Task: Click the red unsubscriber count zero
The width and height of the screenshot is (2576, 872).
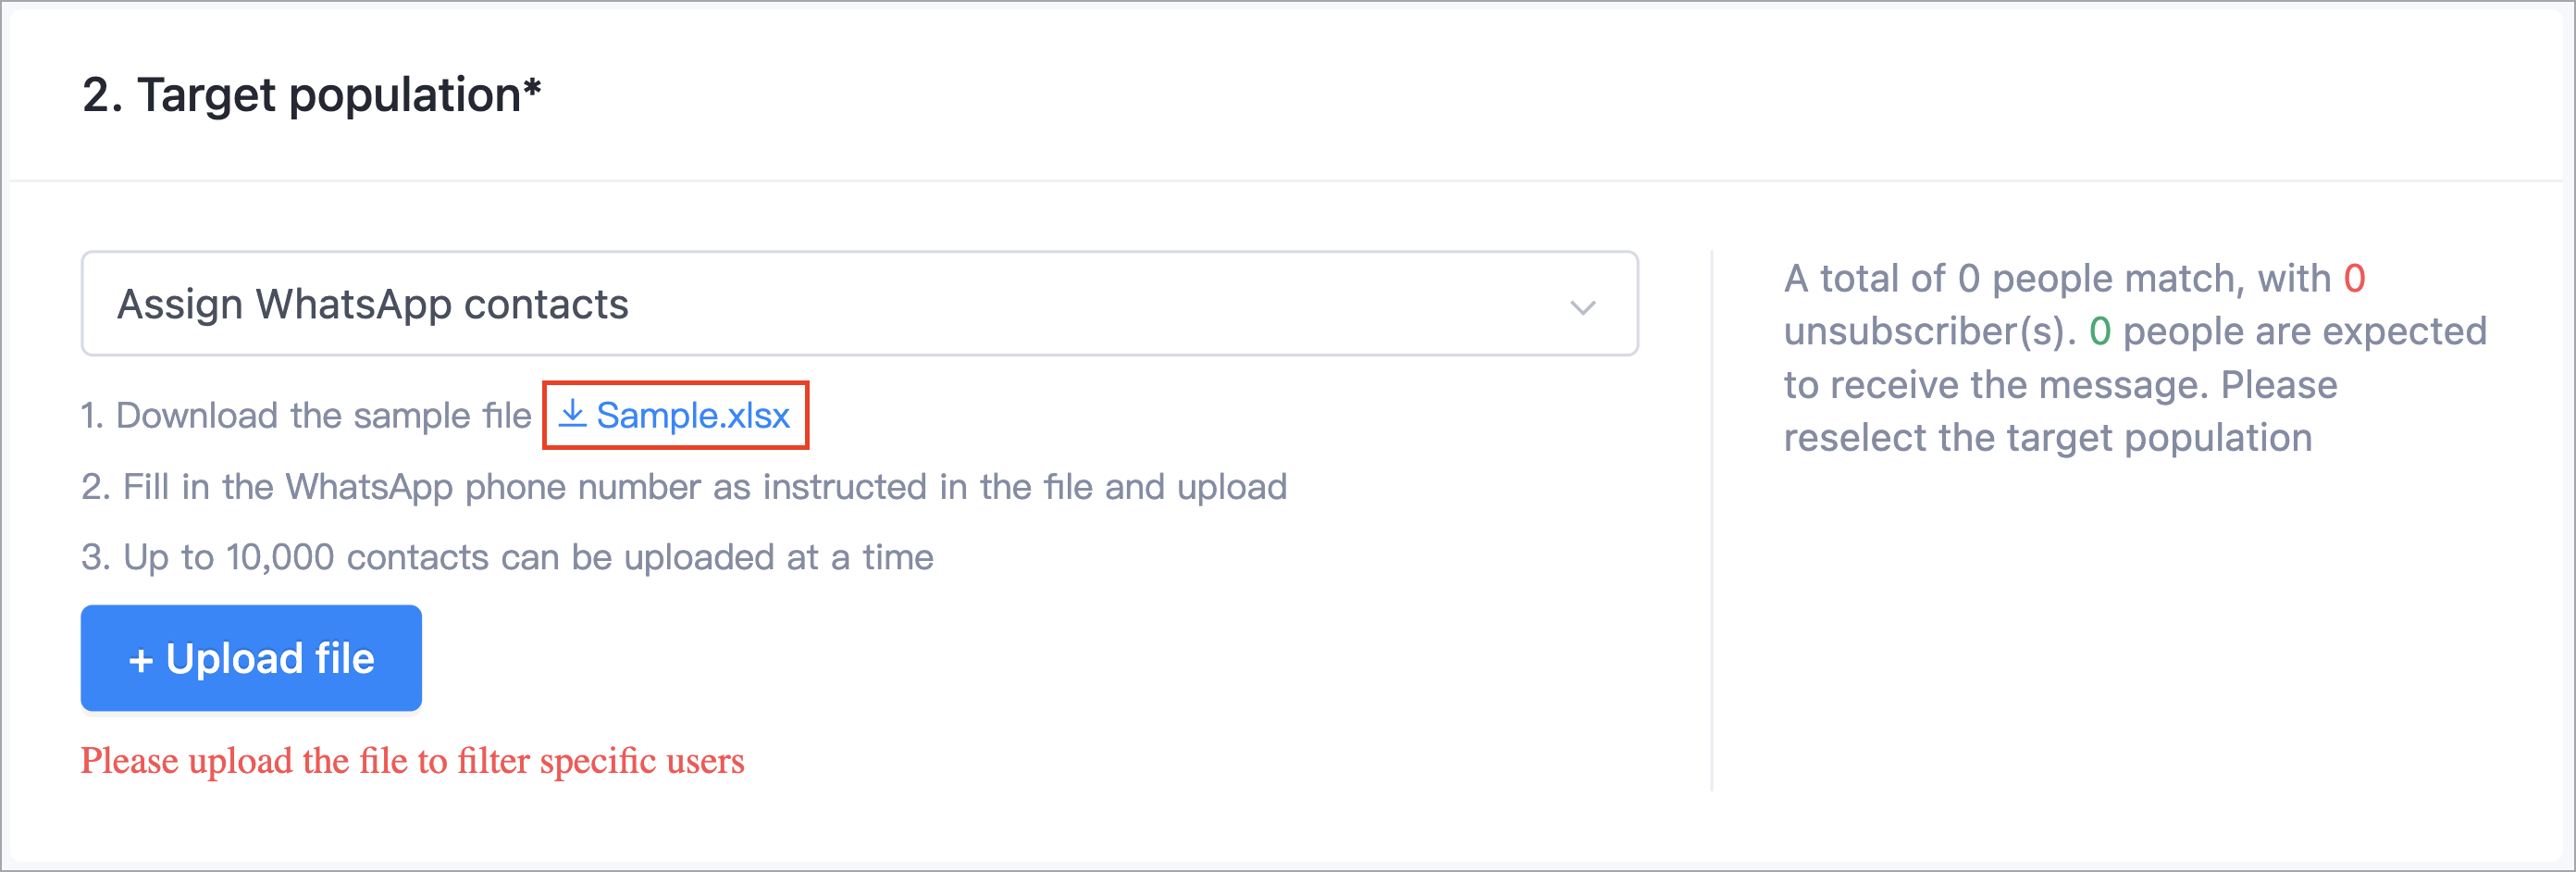Action: click(x=2354, y=278)
